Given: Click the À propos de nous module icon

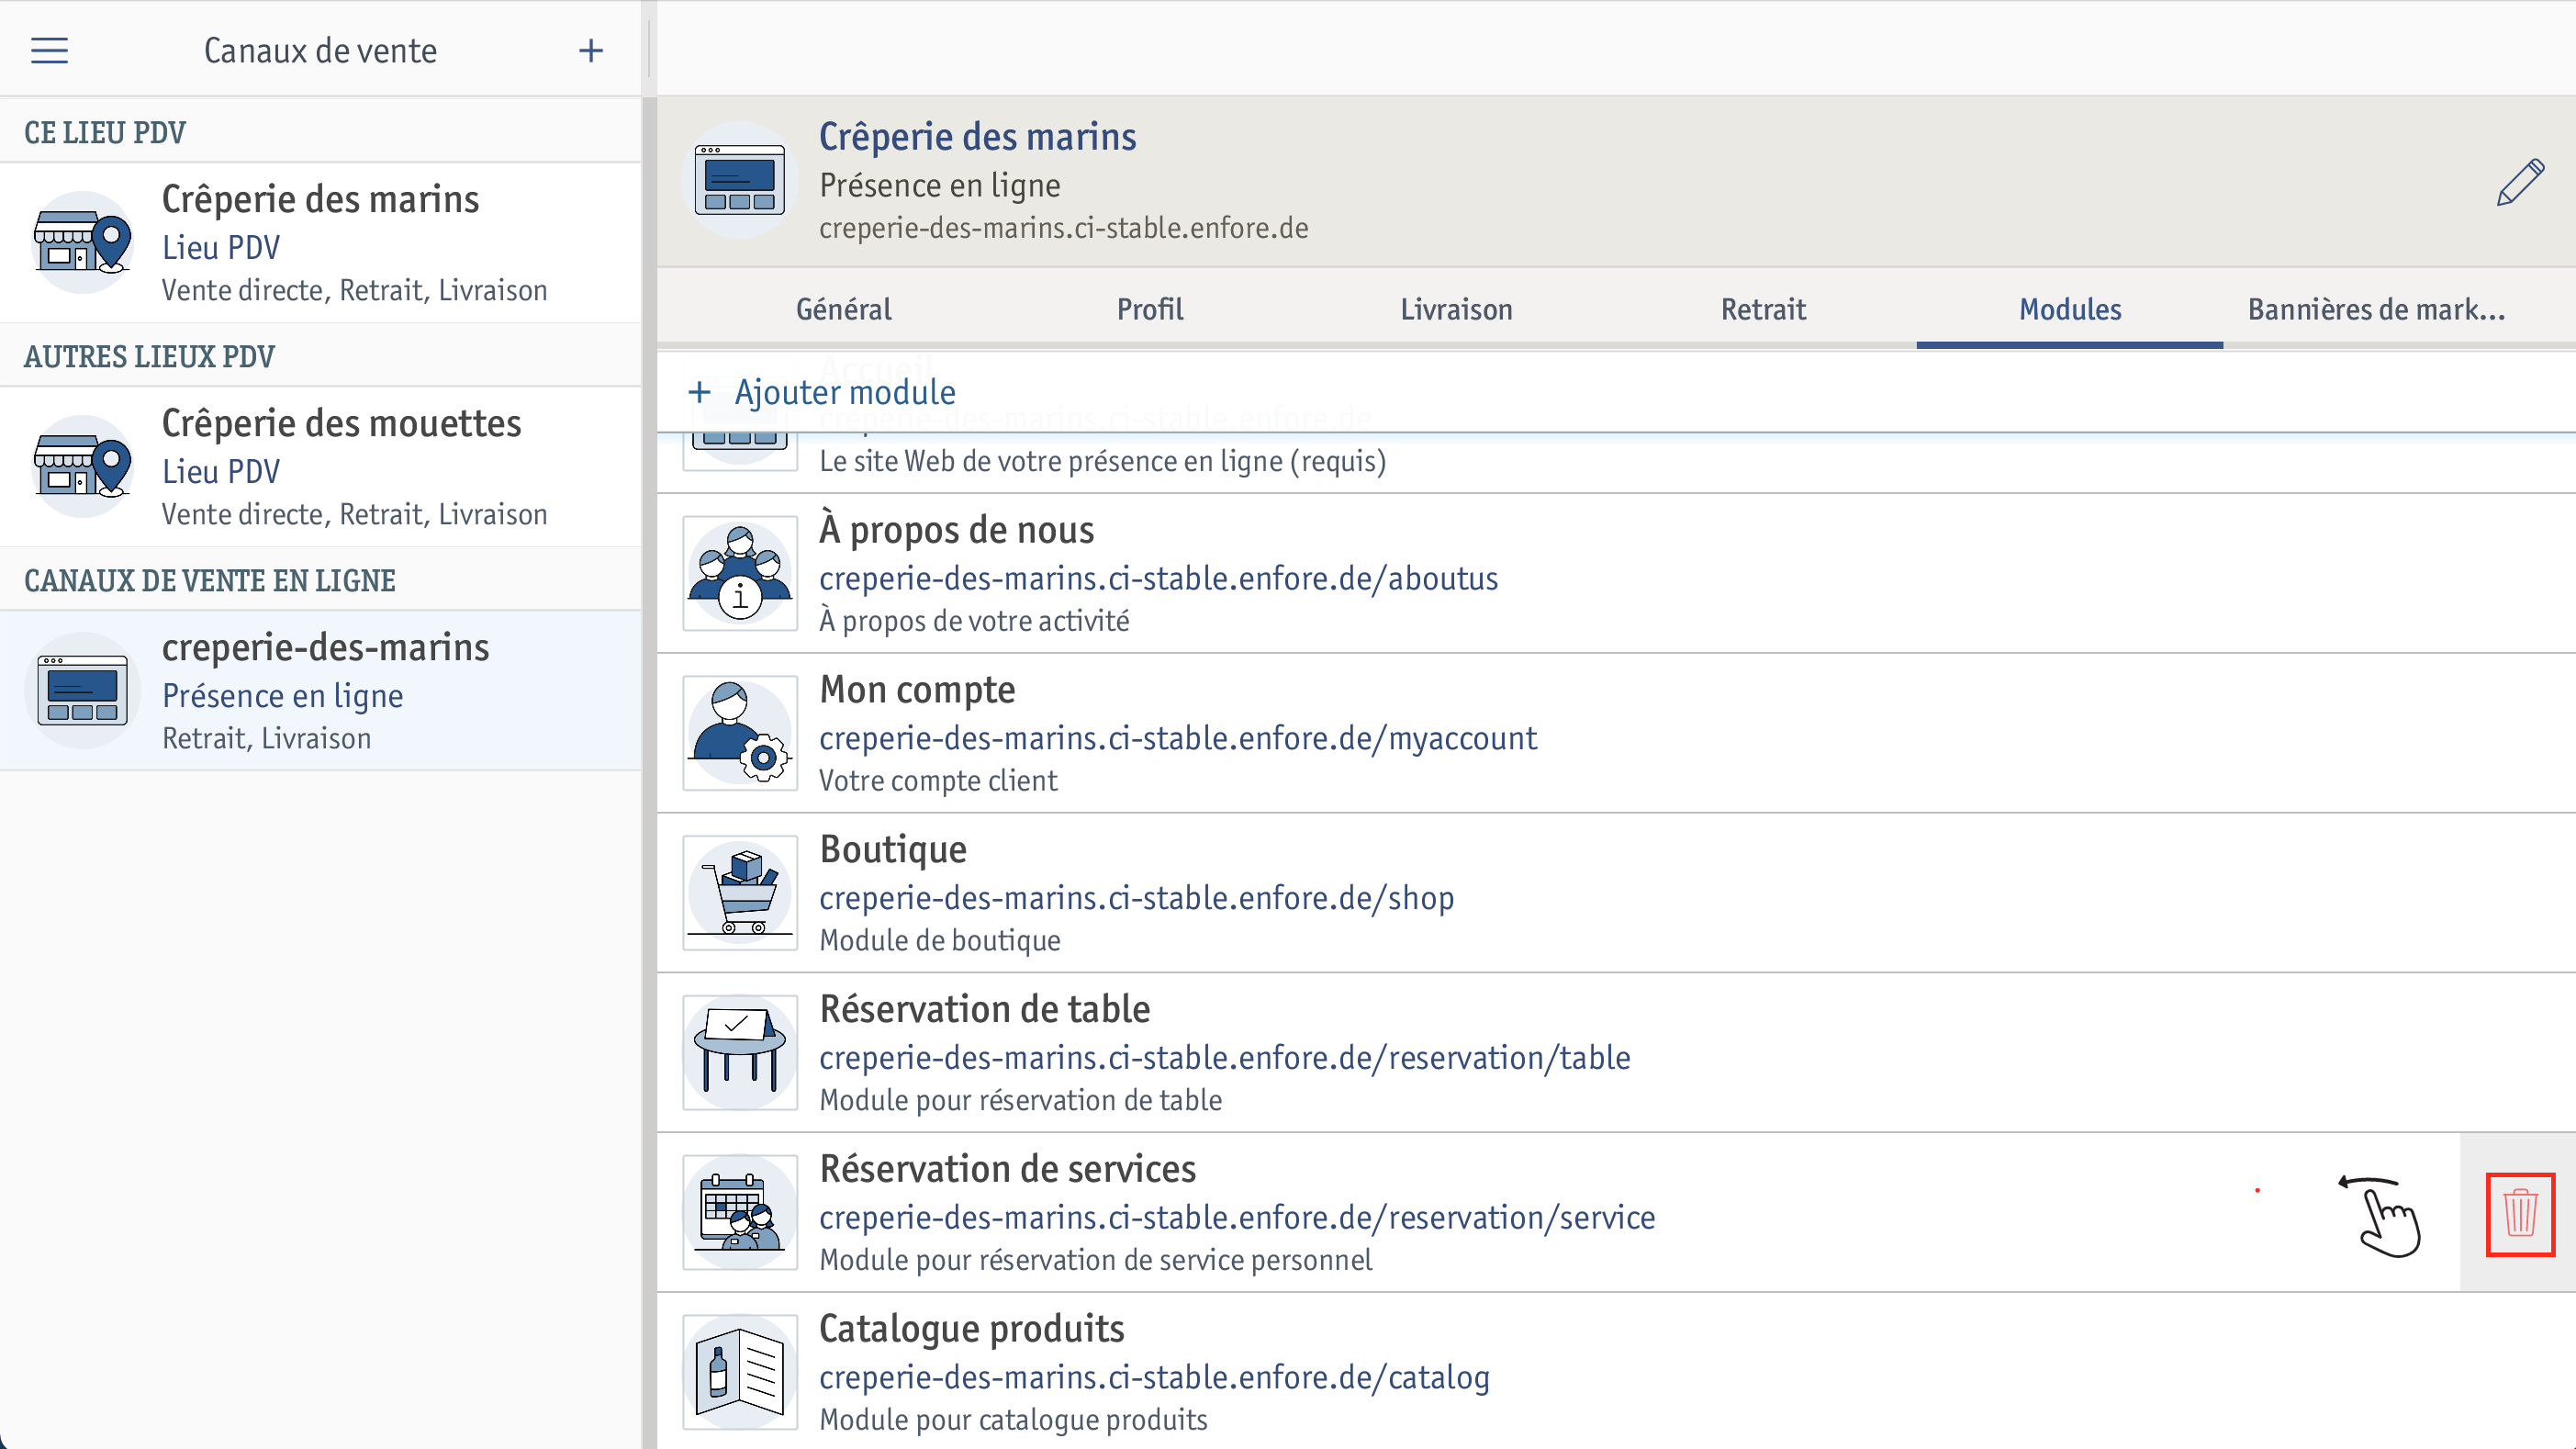Looking at the screenshot, I should 740,573.
